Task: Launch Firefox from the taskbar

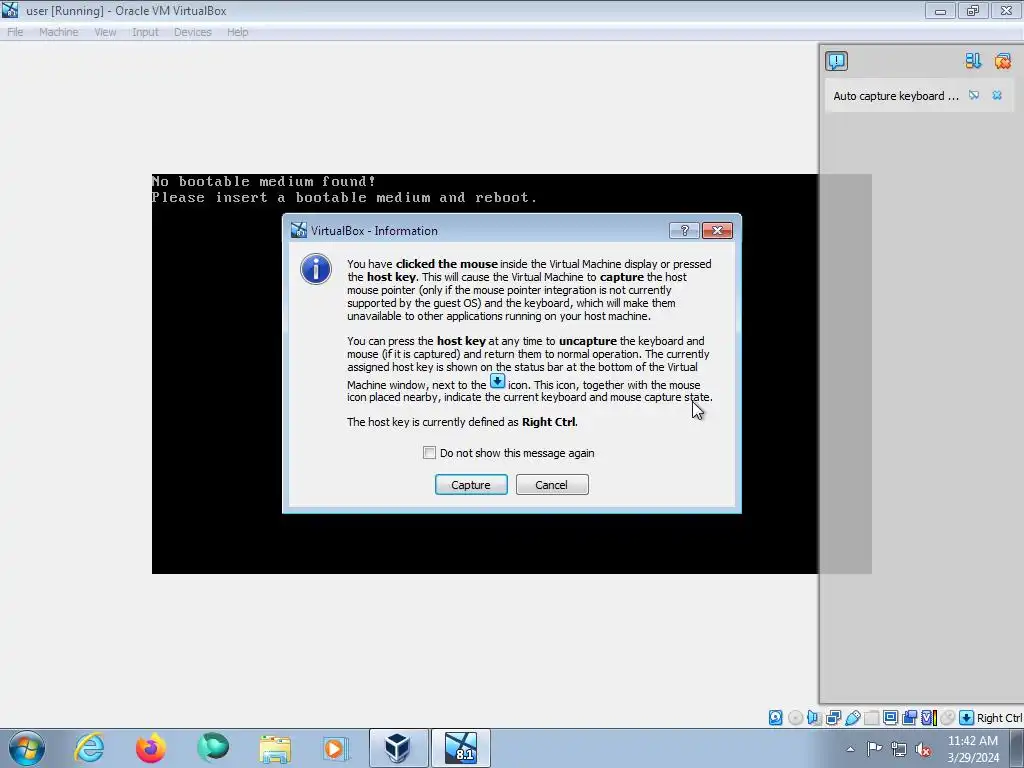Action: [x=151, y=748]
